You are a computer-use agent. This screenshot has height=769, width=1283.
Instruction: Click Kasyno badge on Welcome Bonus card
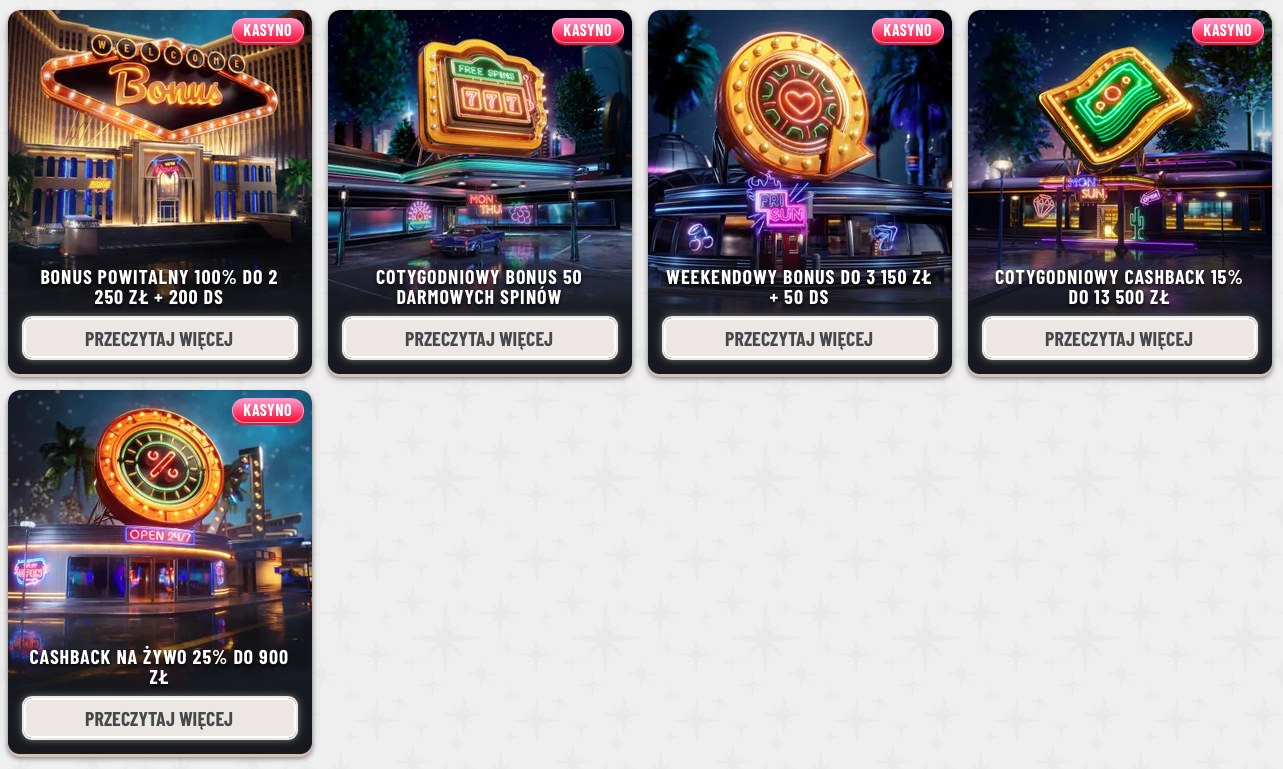[268, 31]
